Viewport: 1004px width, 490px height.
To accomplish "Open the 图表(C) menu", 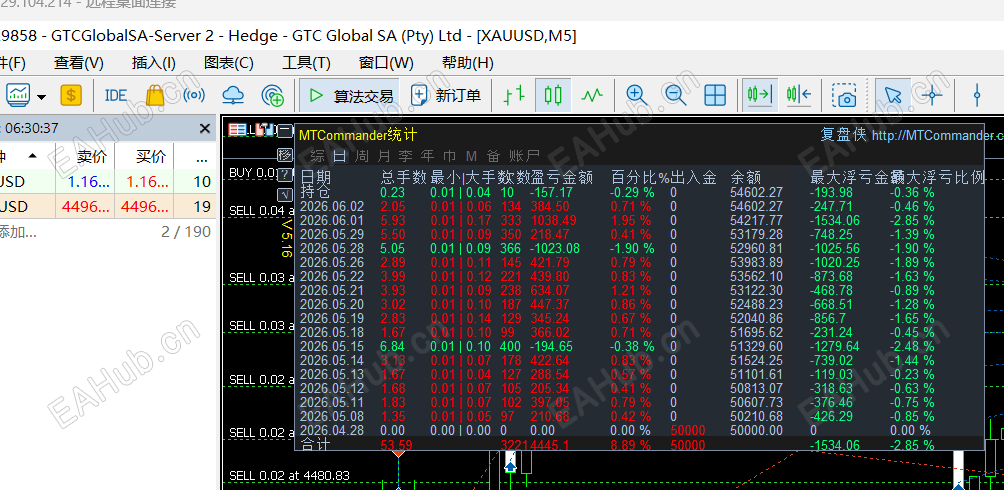I will pyautogui.click(x=229, y=63).
